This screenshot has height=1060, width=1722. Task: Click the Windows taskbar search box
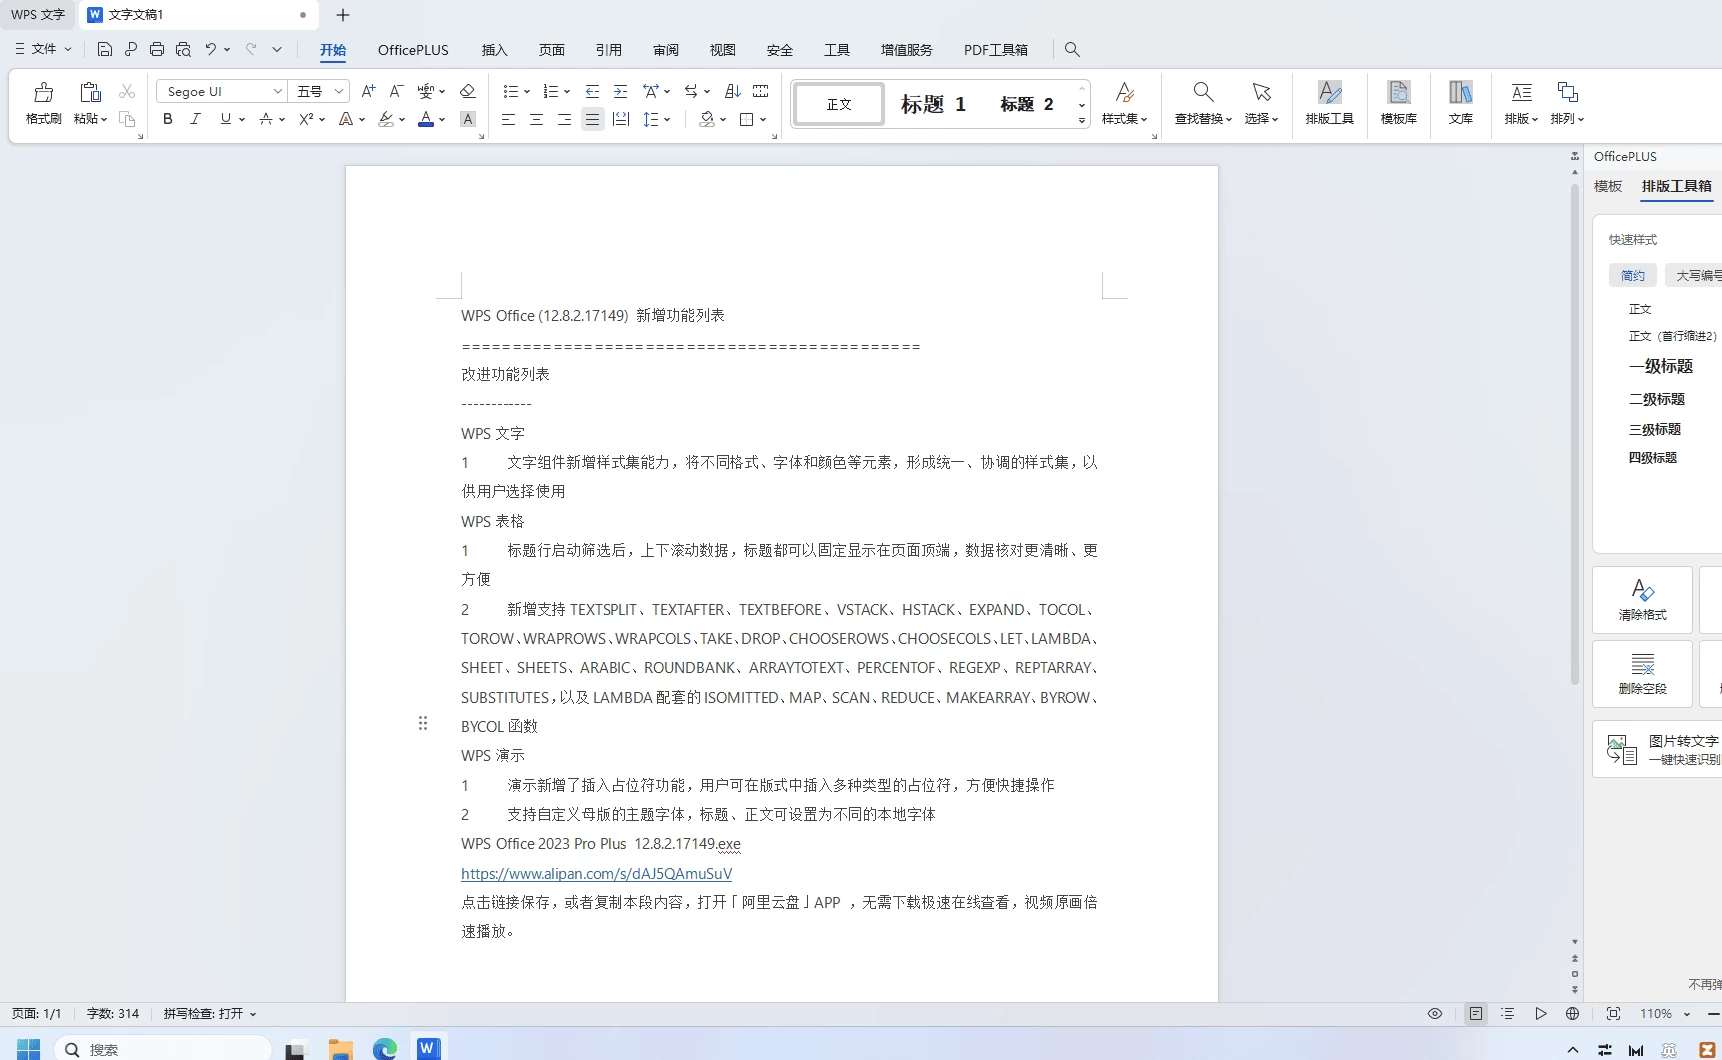165,1049
